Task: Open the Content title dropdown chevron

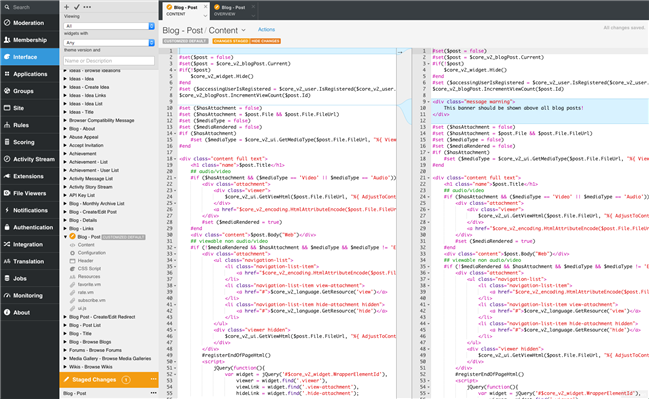Action: click(x=243, y=30)
